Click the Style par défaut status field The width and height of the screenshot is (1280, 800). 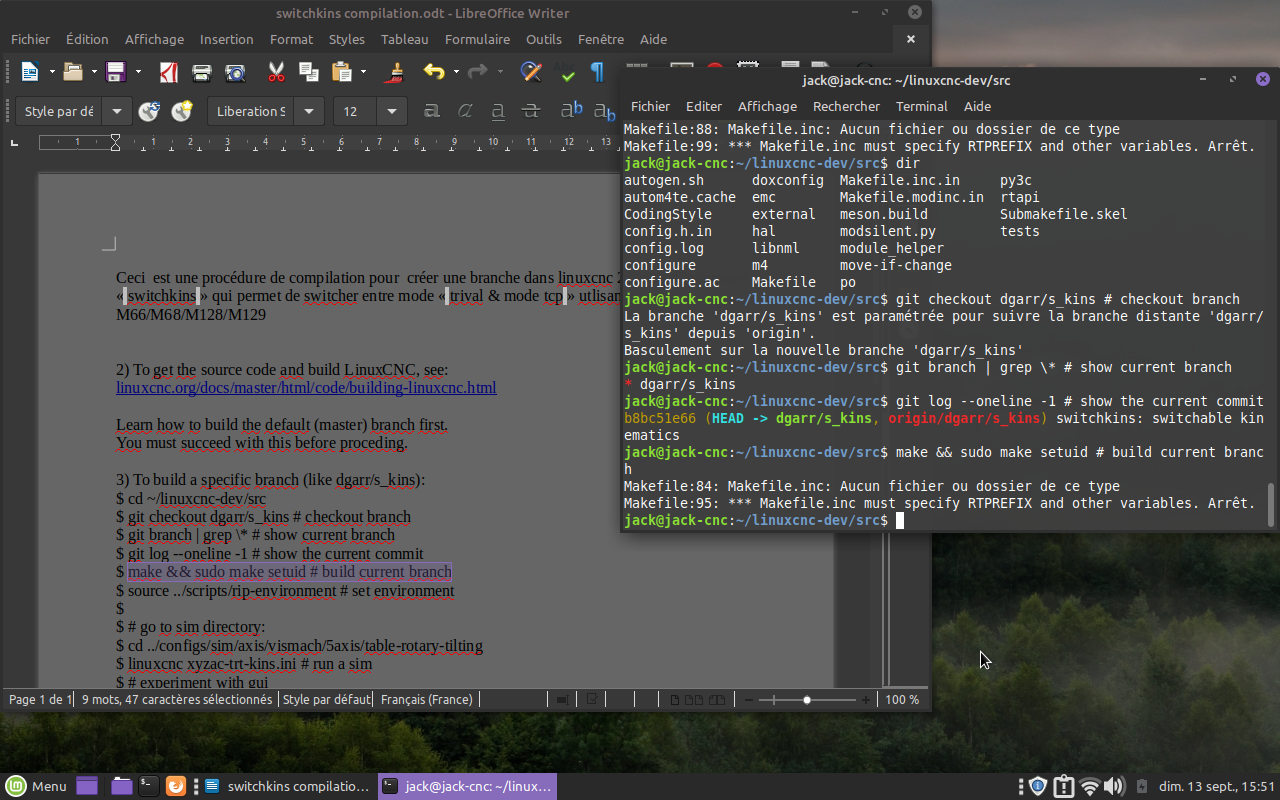pos(327,699)
